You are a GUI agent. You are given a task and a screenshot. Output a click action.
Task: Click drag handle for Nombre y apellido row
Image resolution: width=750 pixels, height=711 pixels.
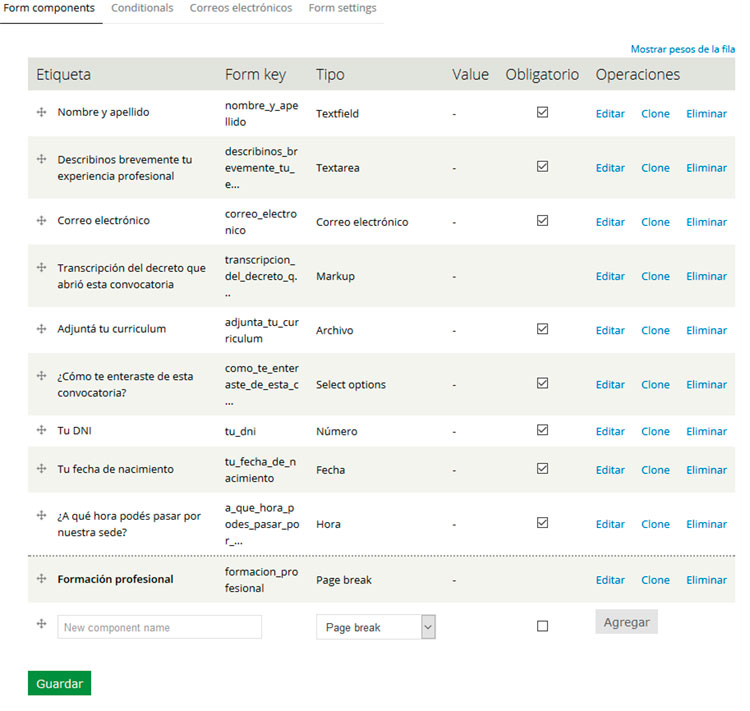point(41,112)
